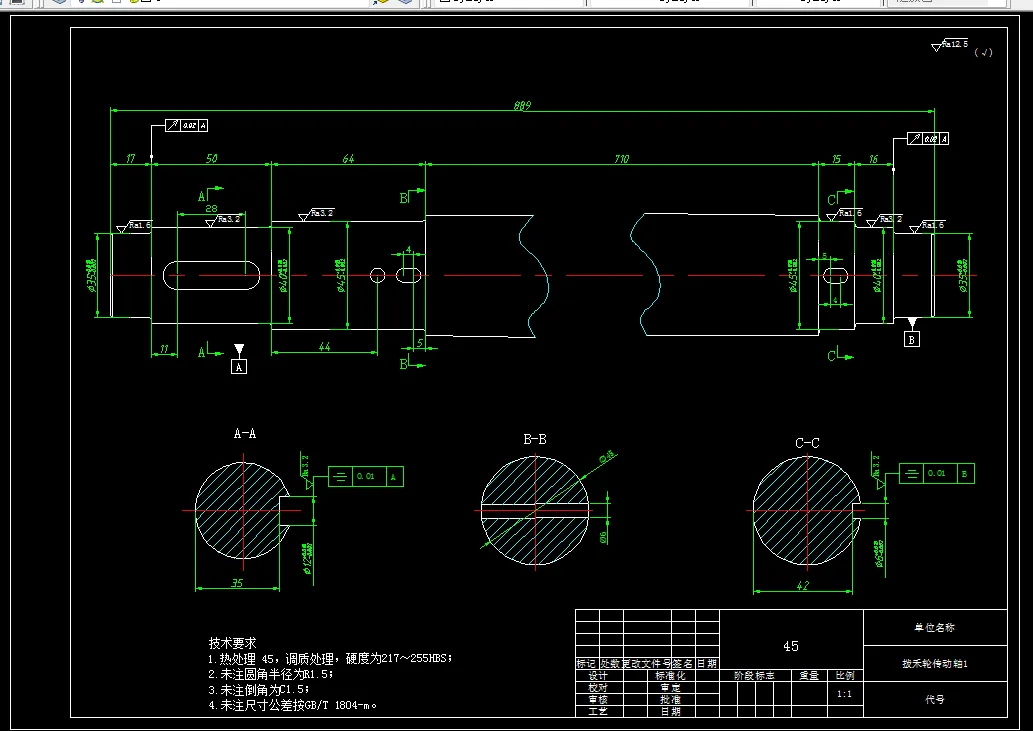The image size is (1033, 731).
Task: Click the dimension value 50
Action: point(211,159)
